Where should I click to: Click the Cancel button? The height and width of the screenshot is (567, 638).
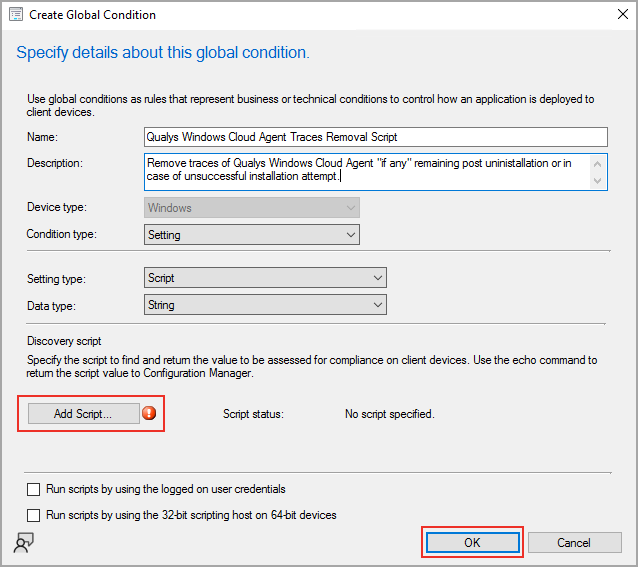(574, 543)
